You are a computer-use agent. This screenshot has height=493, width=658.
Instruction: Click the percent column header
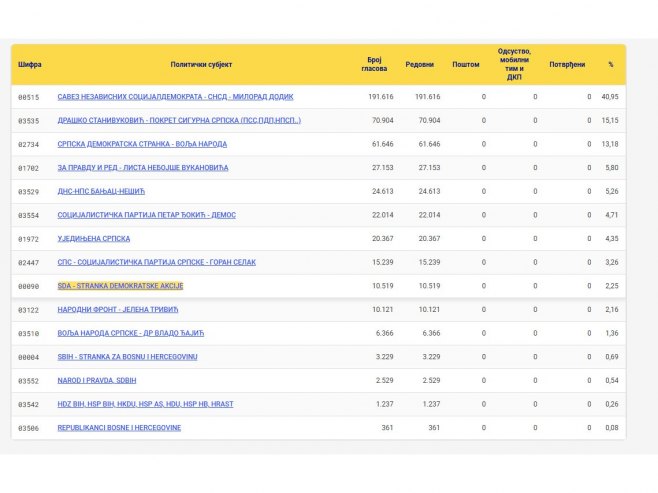611,65
